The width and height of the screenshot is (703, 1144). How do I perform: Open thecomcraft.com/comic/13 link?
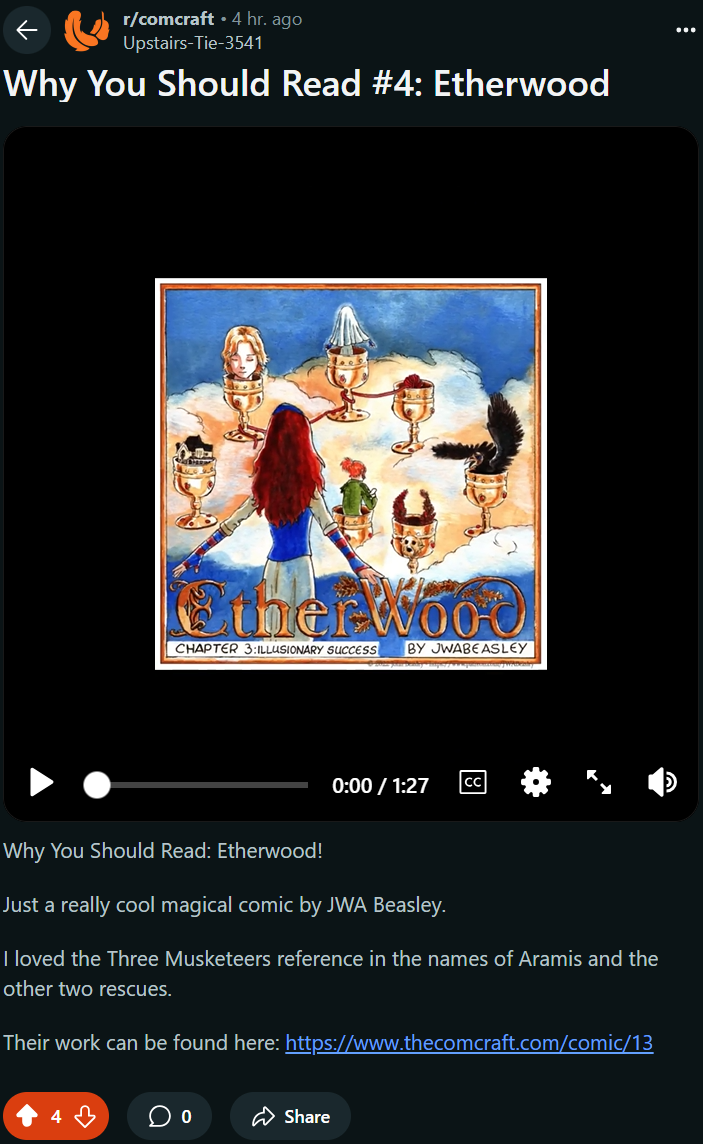pos(469,1043)
